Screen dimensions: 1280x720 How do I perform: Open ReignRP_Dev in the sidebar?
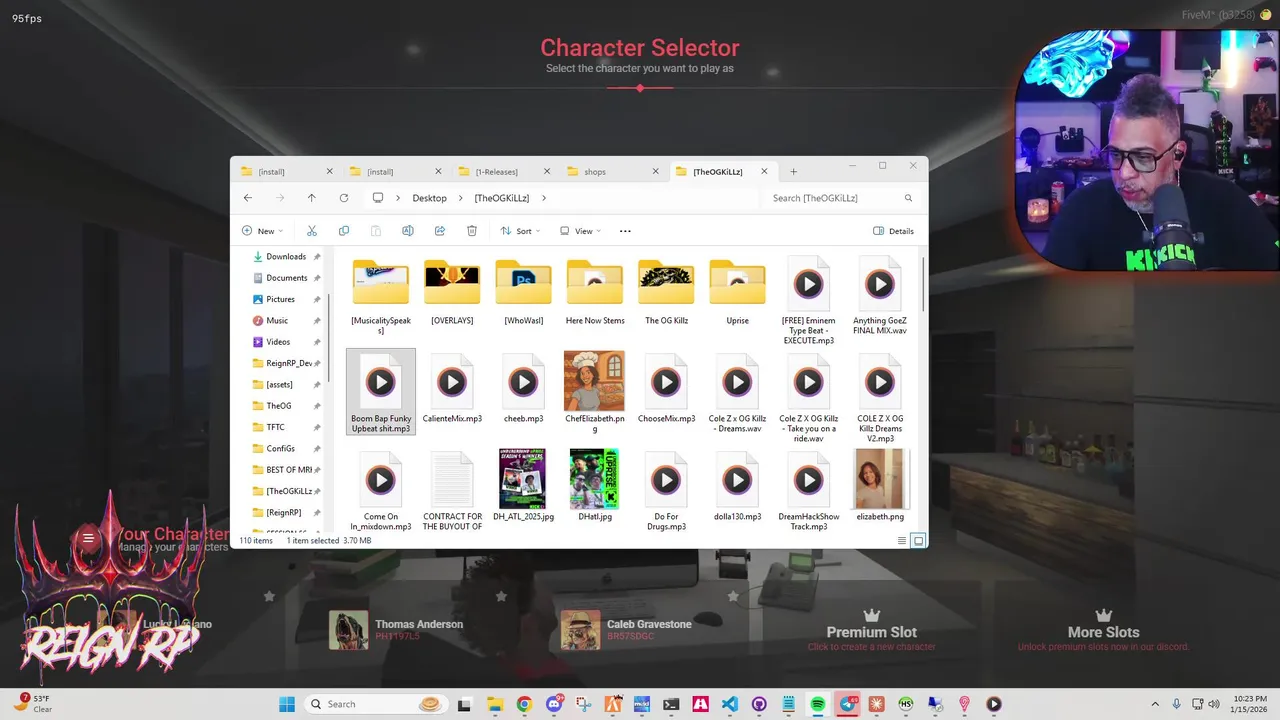tap(286, 363)
